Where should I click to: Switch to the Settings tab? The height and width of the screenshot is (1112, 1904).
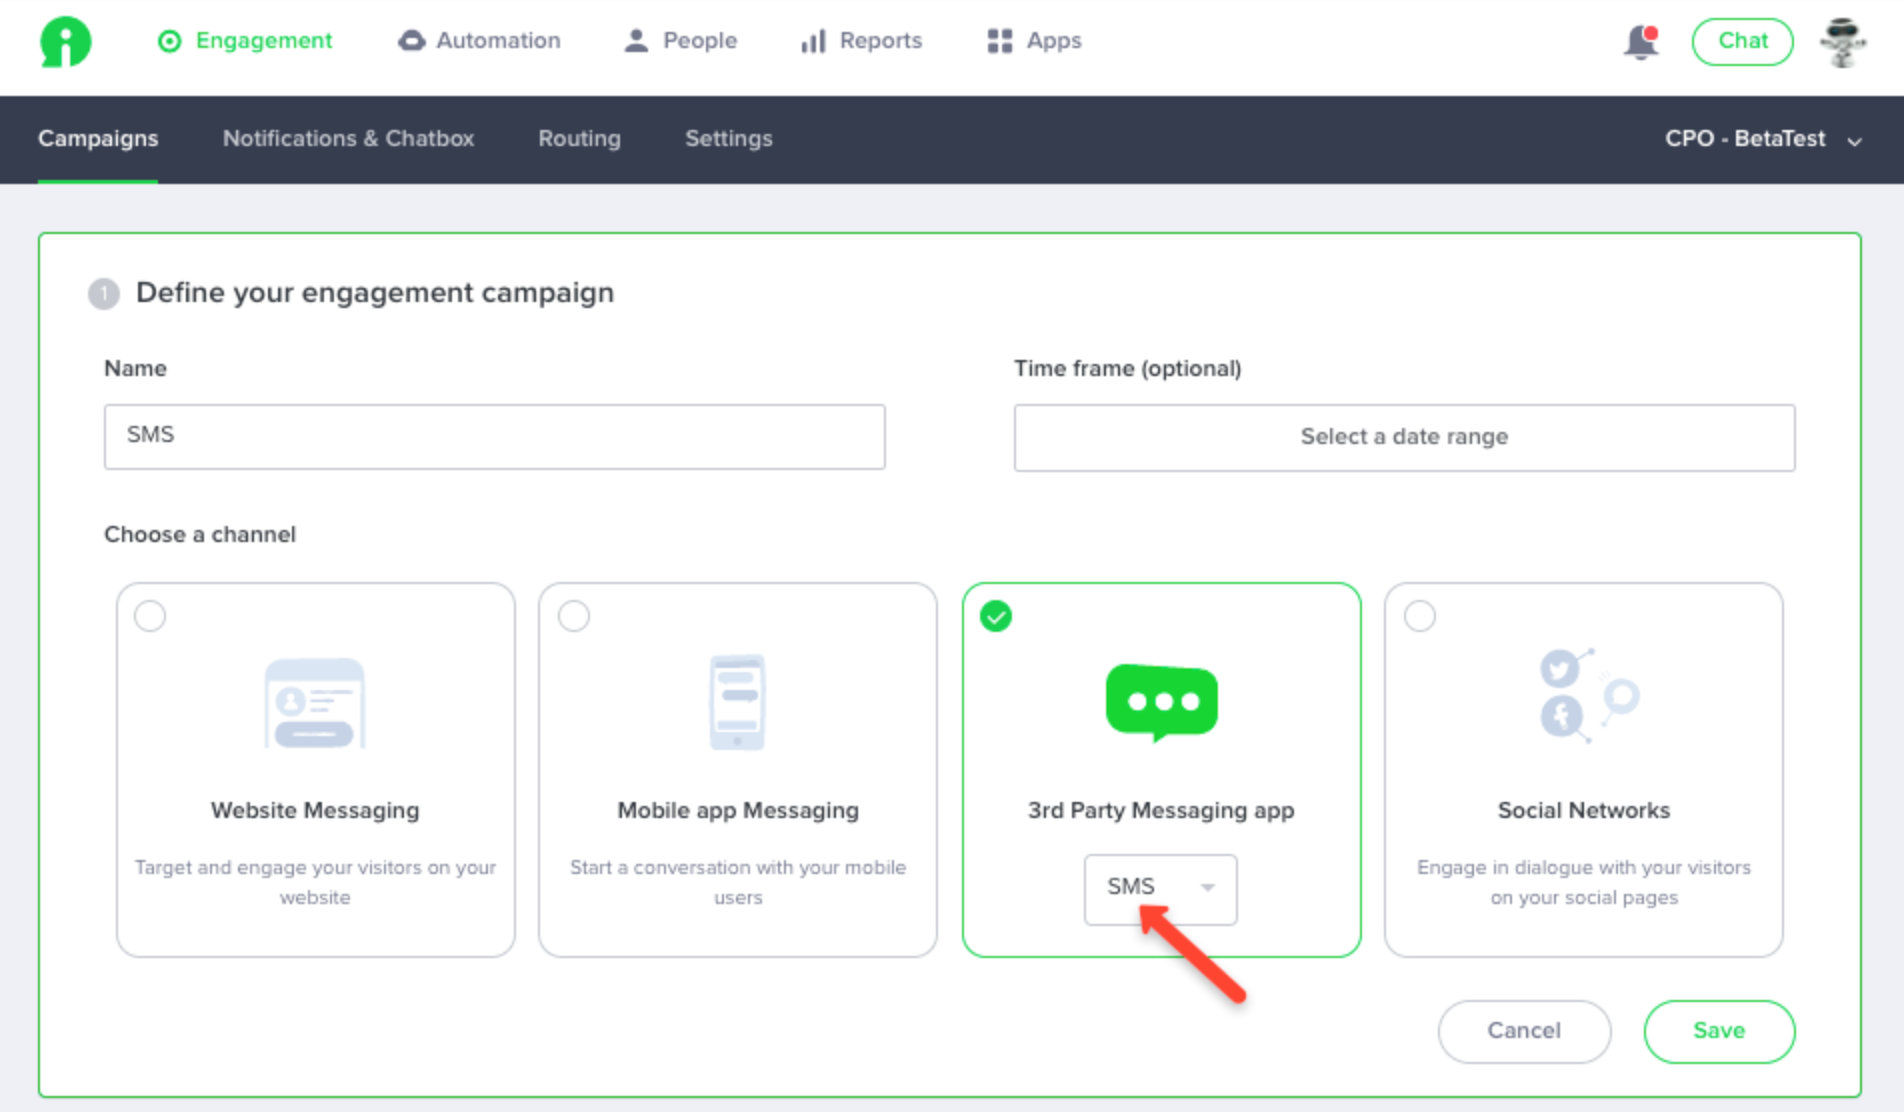click(729, 139)
